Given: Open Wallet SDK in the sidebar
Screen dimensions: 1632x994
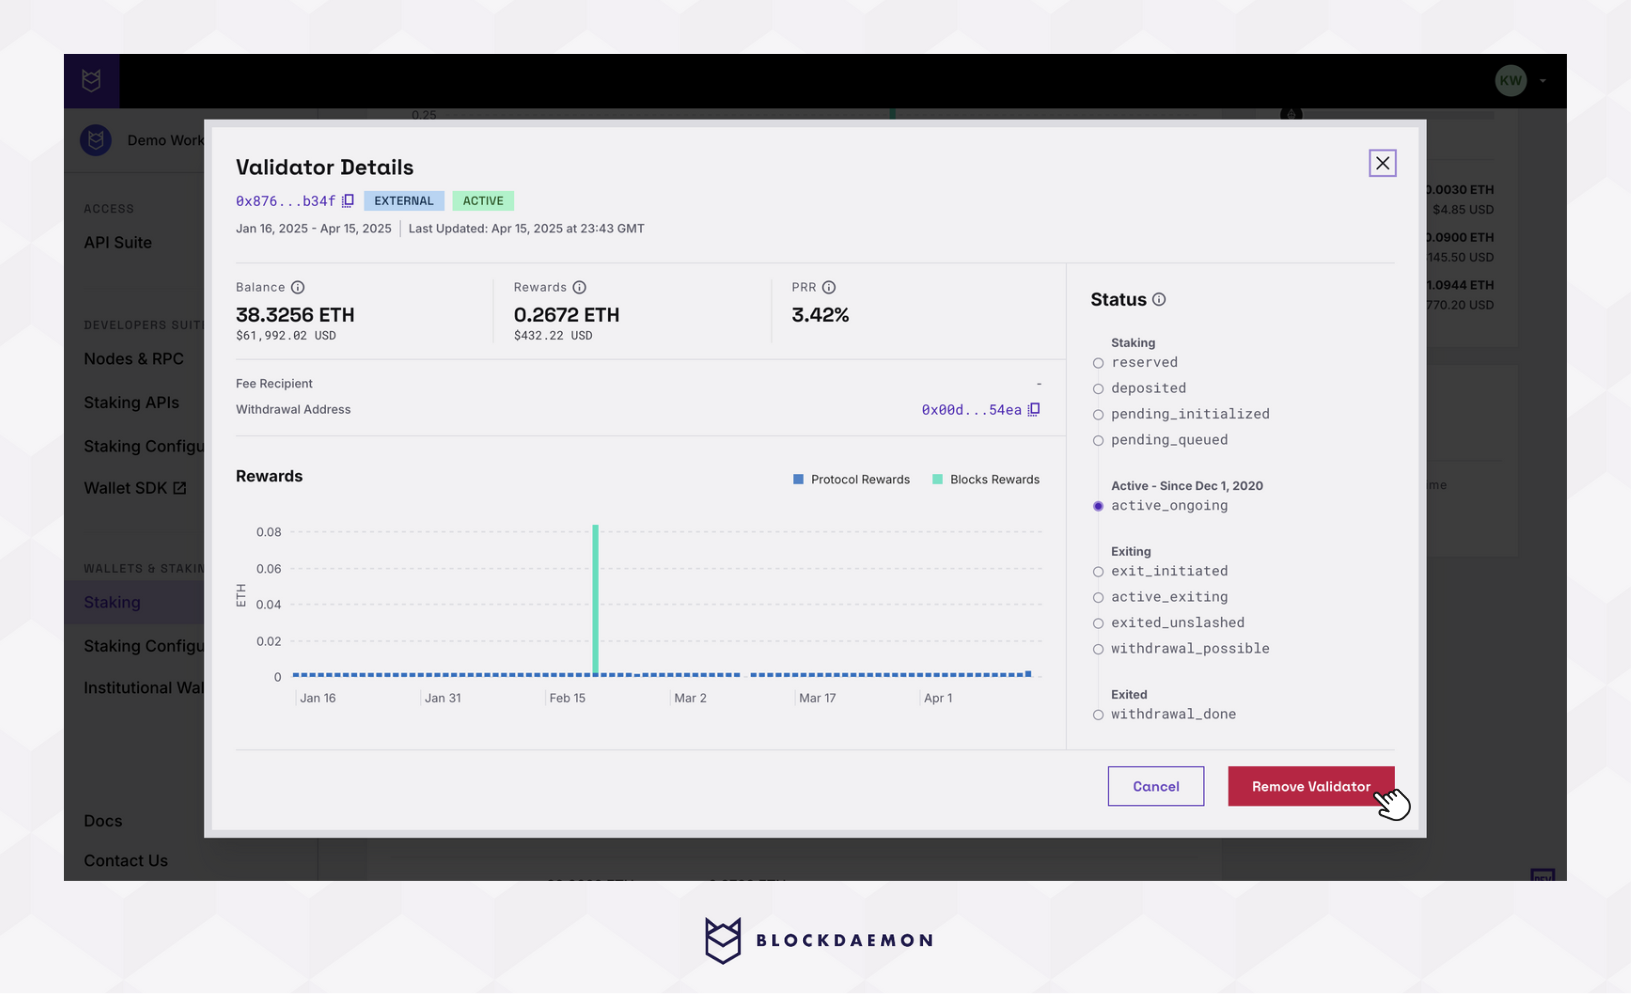Looking at the screenshot, I should [125, 488].
